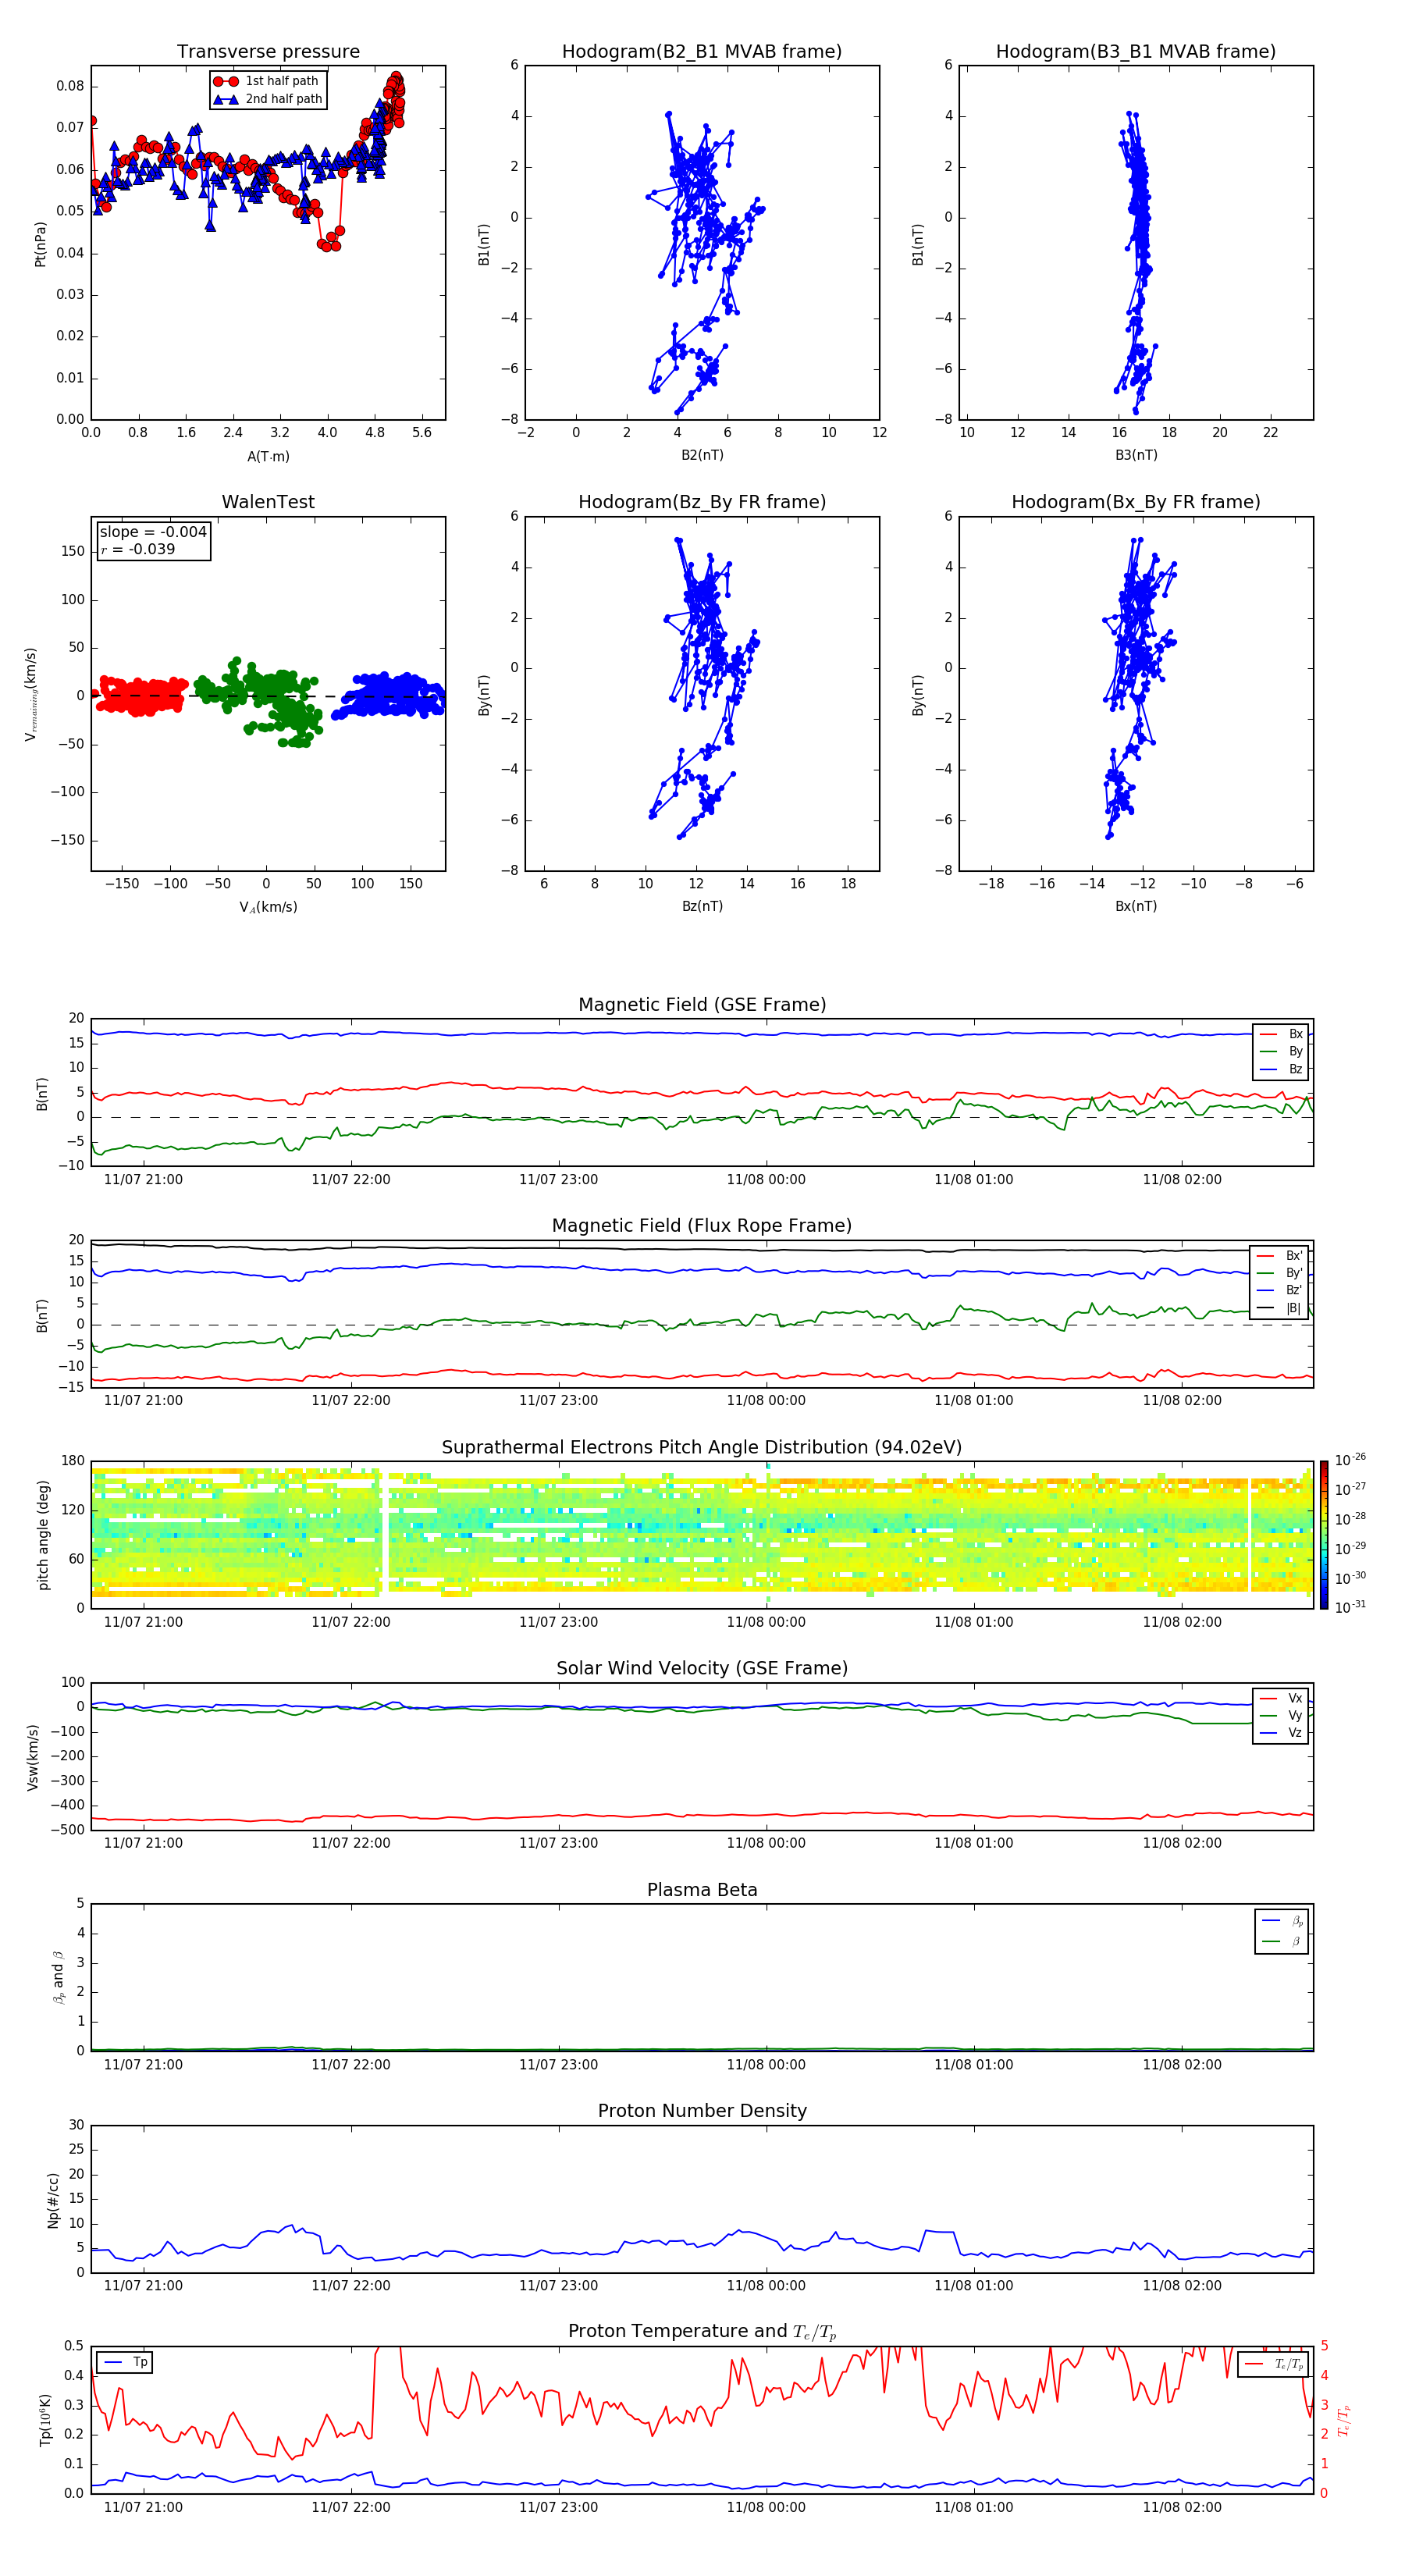This screenshot has width=1405, height=2576.
Task: Select Vx entry in the velocity legend
Action: click(x=1282, y=1698)
